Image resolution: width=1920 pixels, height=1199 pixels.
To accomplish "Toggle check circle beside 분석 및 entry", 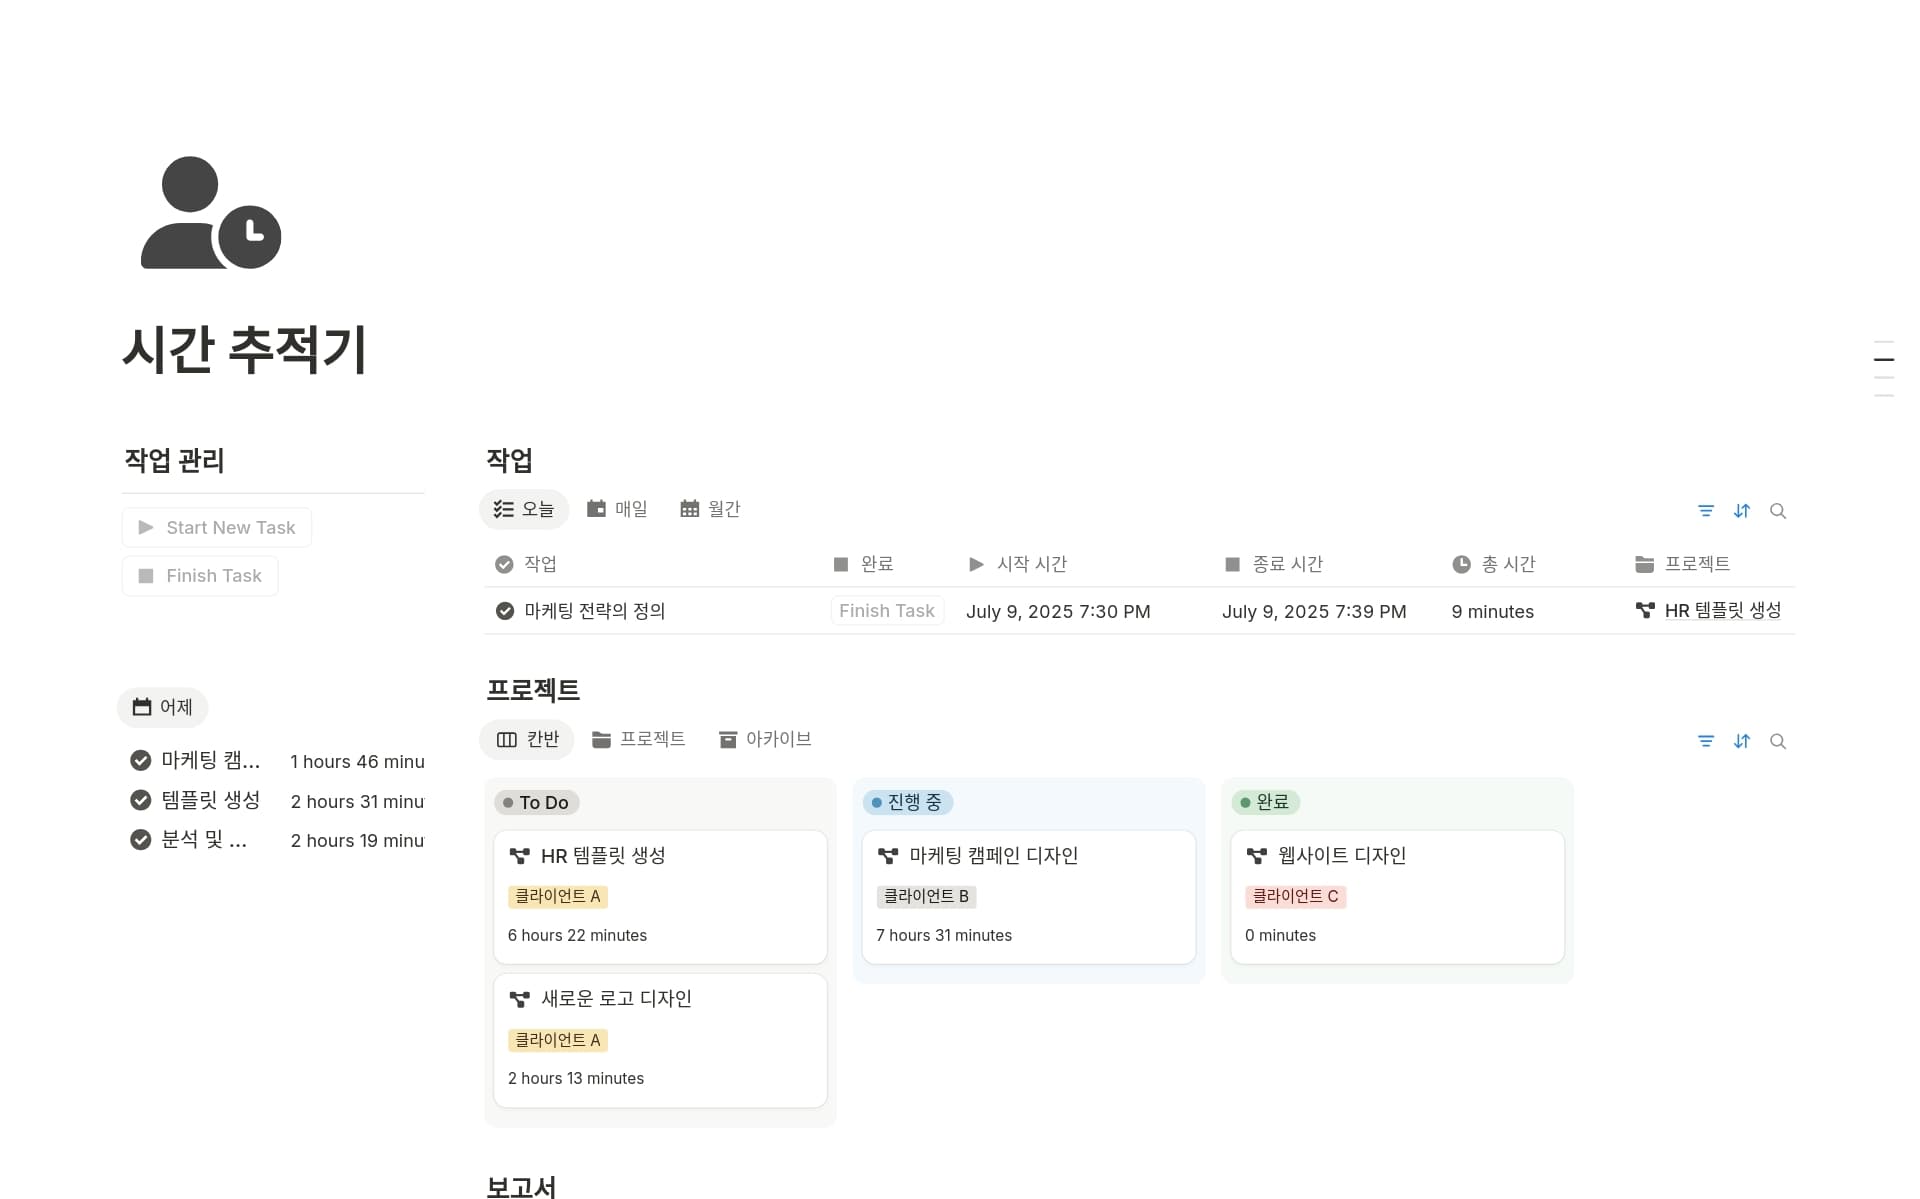I will point(141,840).
